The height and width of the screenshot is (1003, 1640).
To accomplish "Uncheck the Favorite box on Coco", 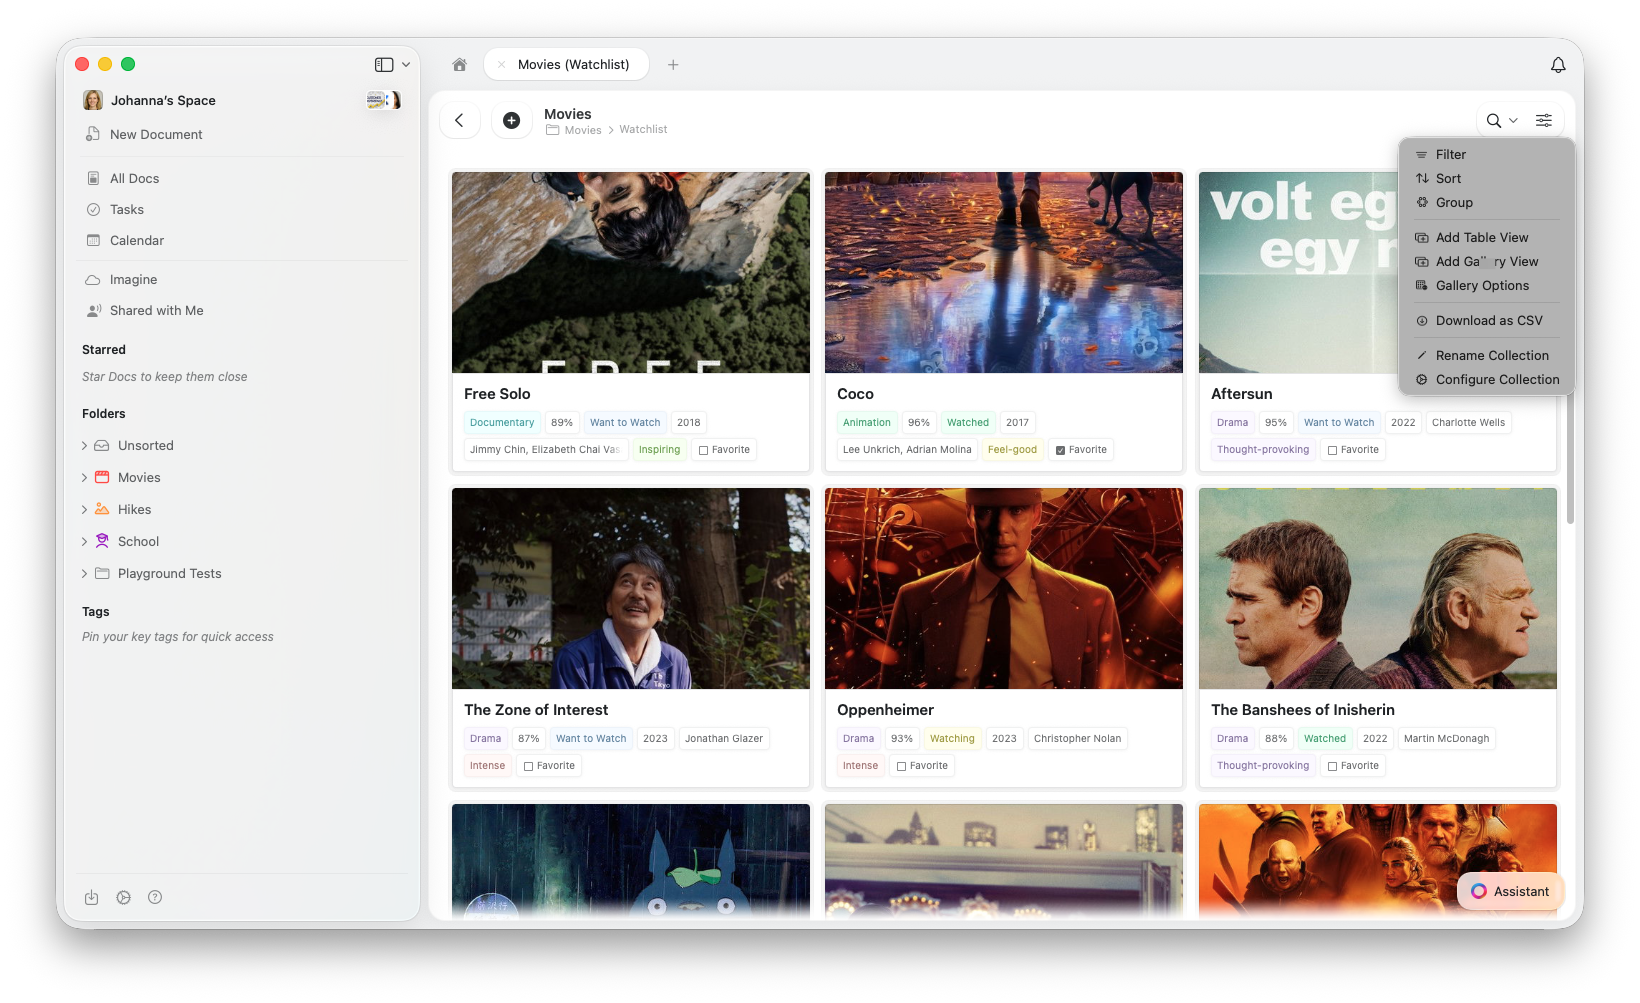I will tap(1061, 449).
